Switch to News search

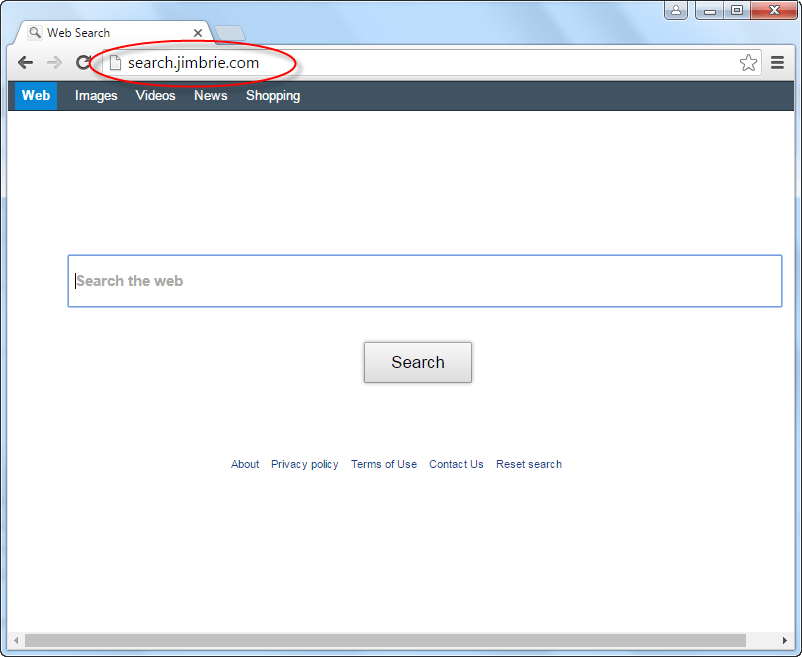211,96
